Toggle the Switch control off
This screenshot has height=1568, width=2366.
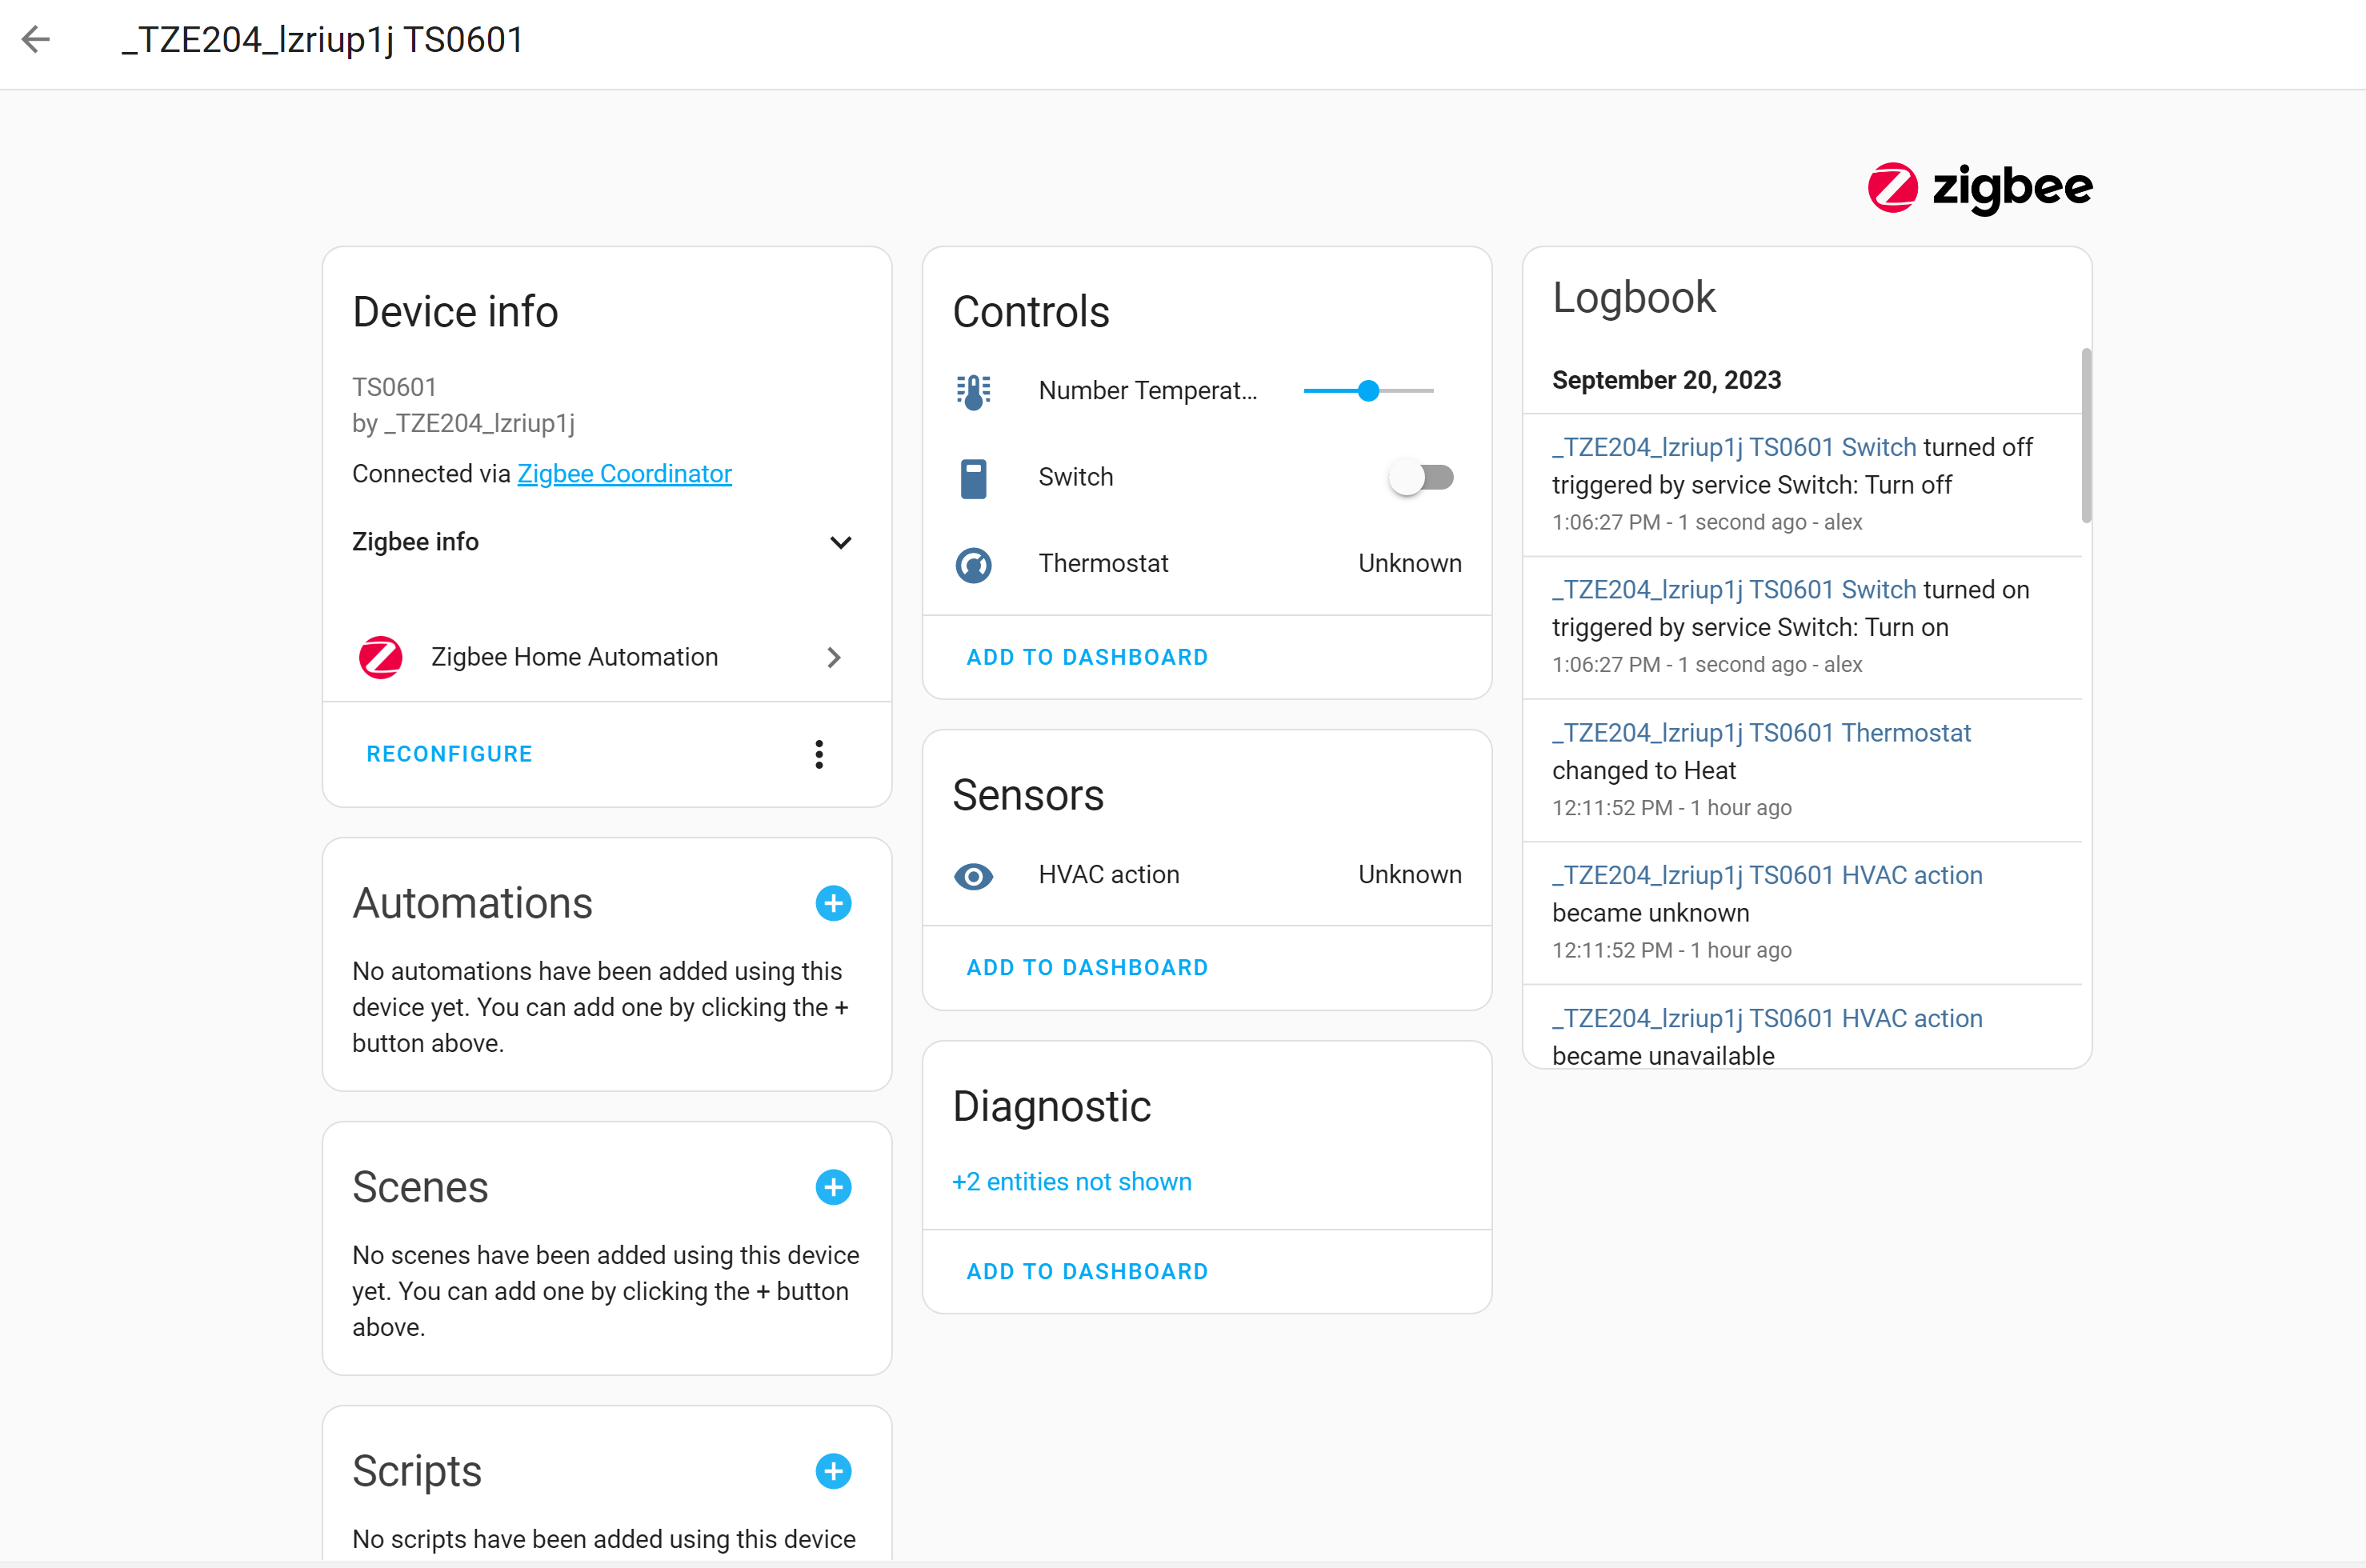[1421, 477]
